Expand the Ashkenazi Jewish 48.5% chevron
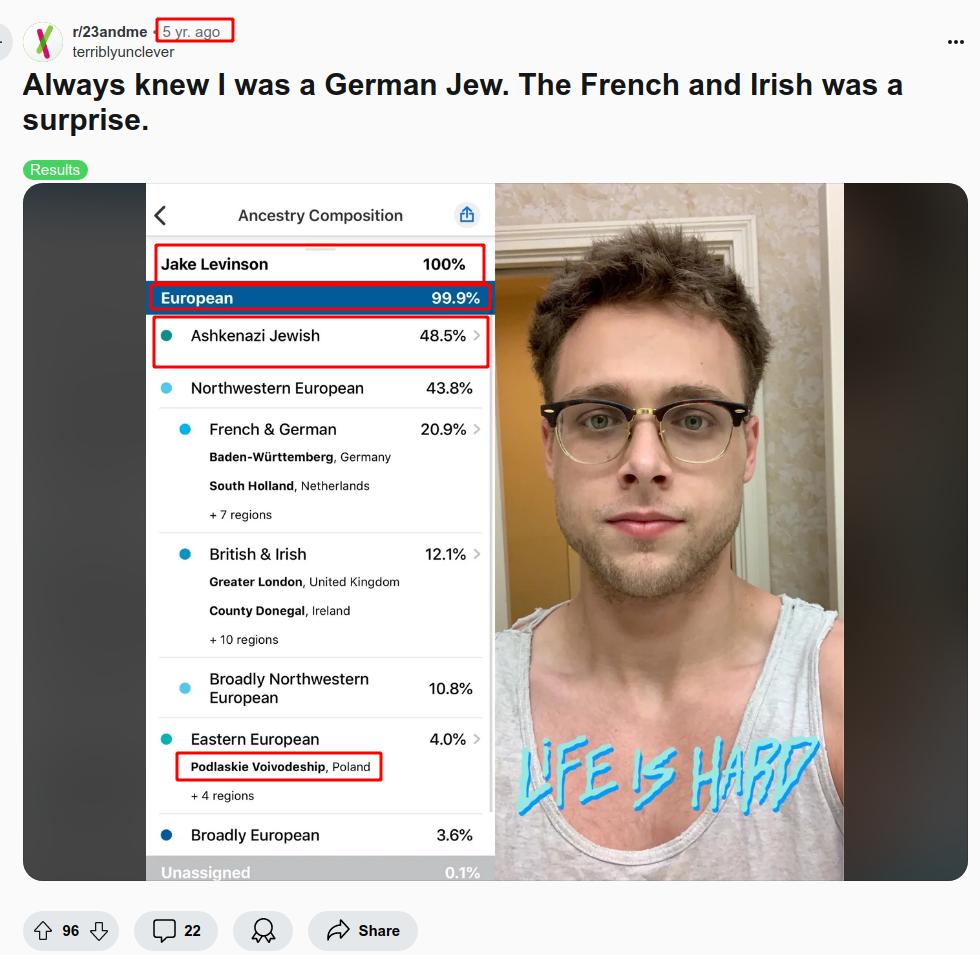Screen dimensions: 980x955 pos(477,336)
